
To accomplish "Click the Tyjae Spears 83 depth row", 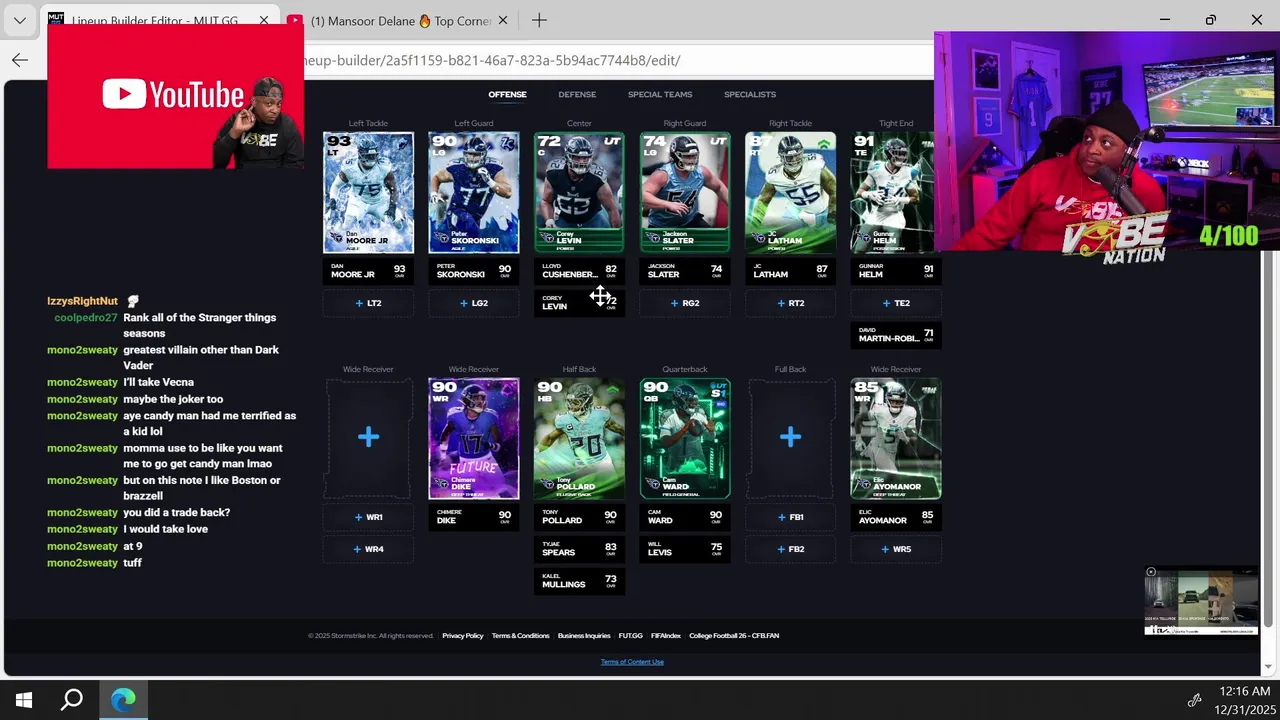I will (x=579, y=549).
